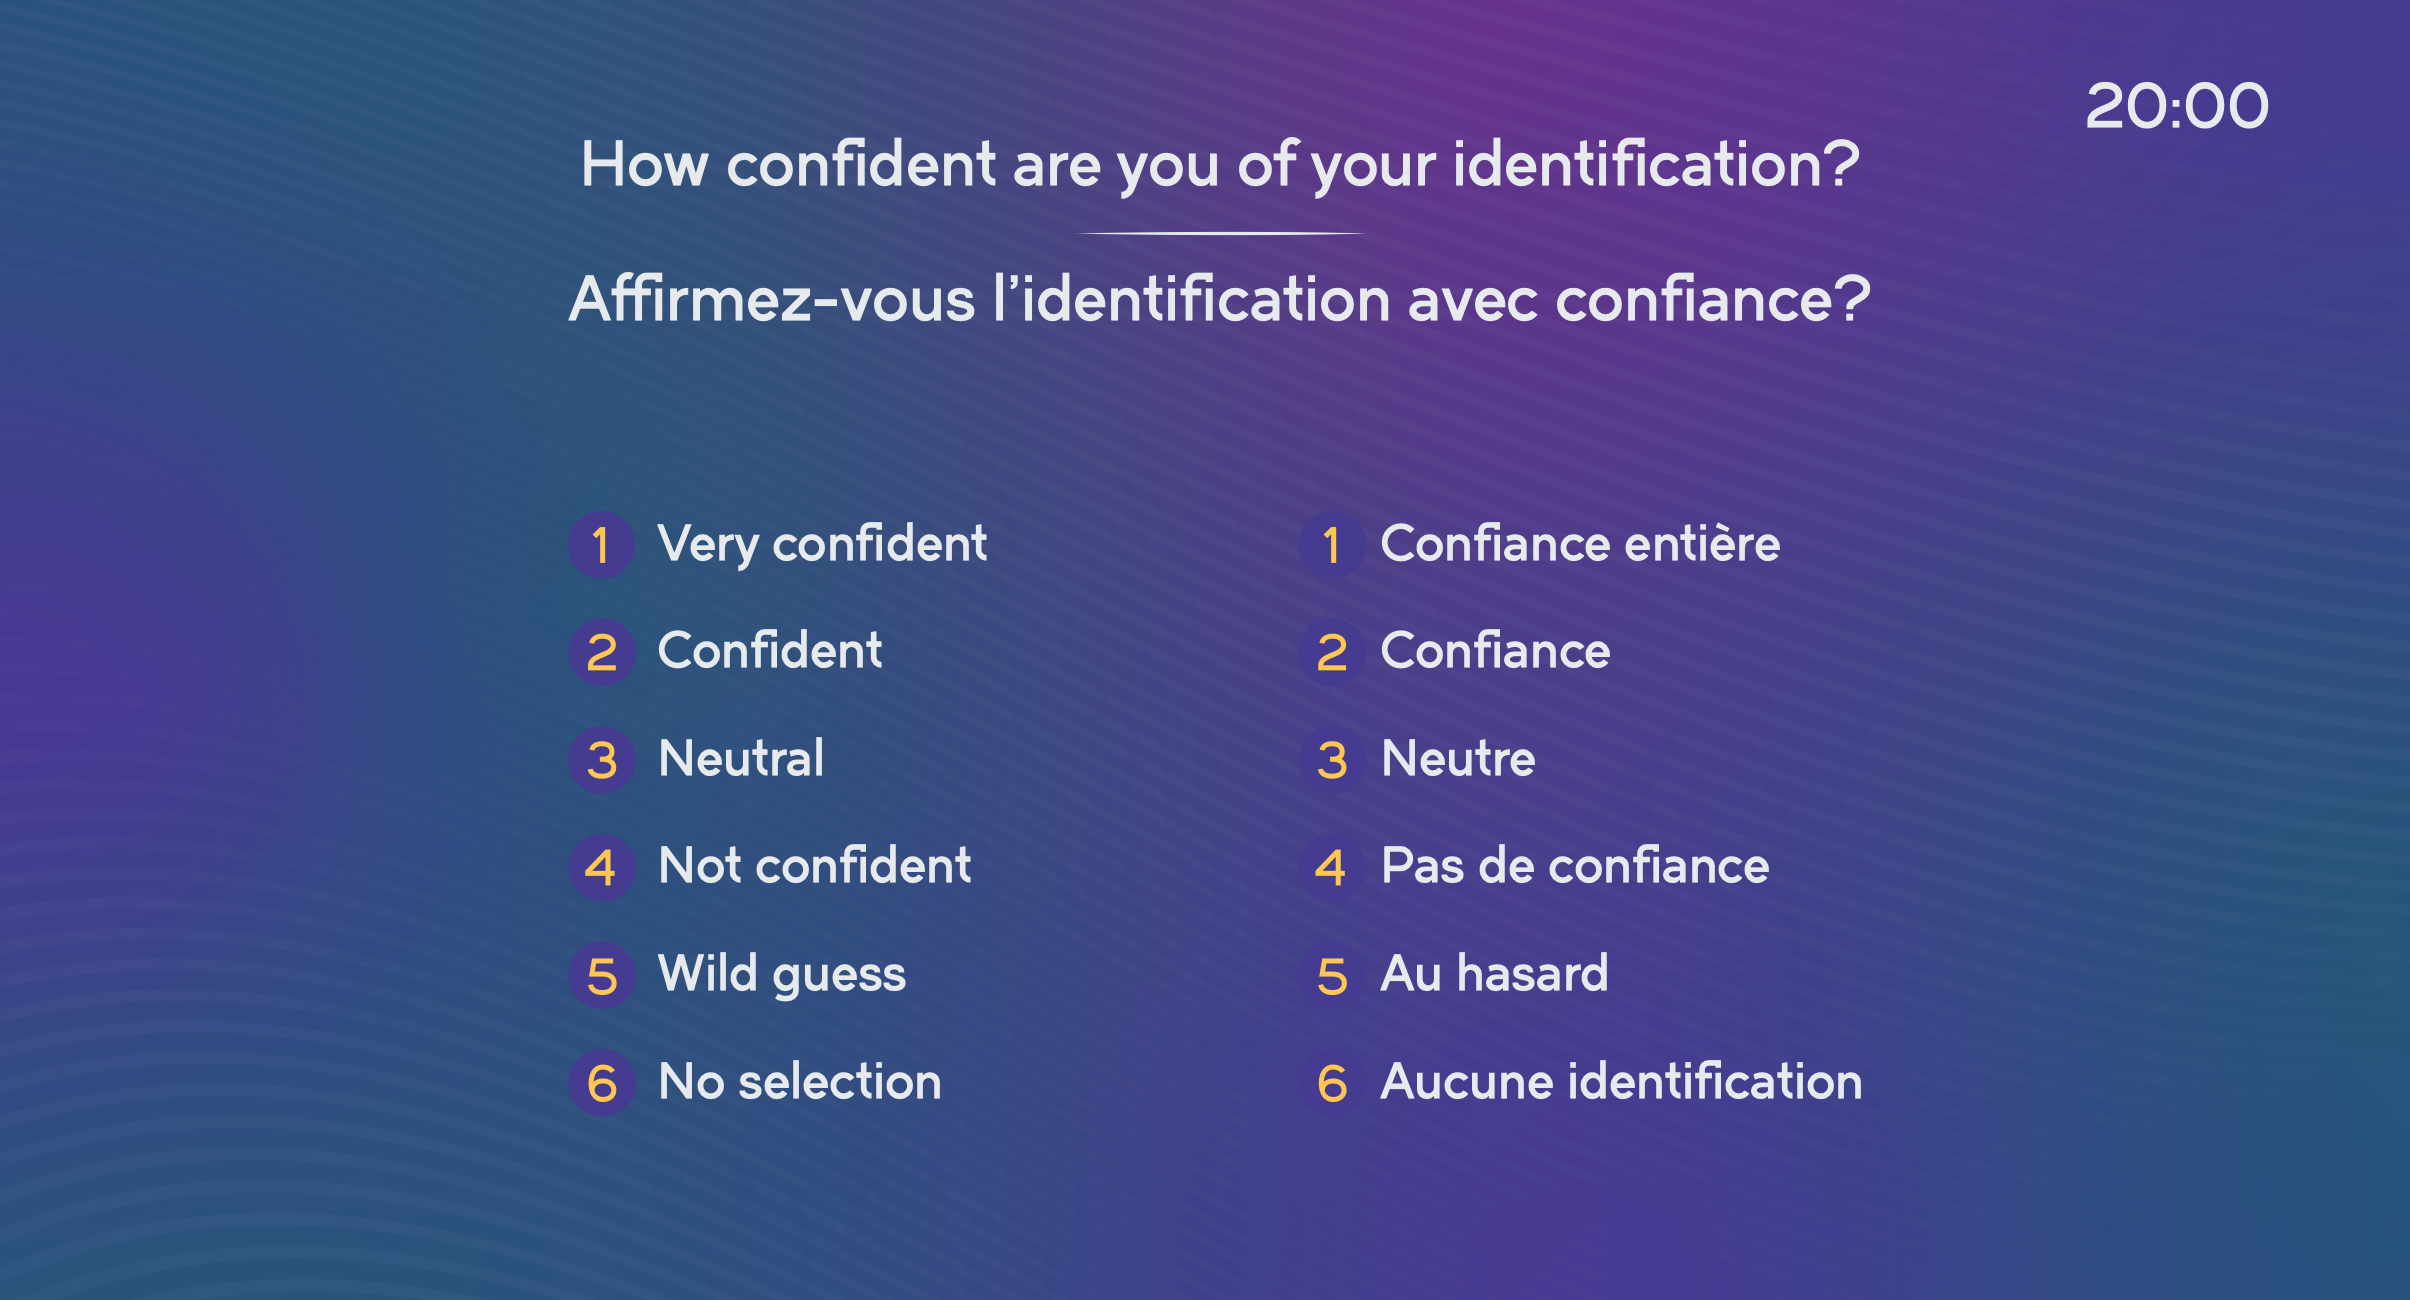Click the 20:00 countdown timer
This screenshot has width=2410, height=1300.
(x=2177, y=106)
